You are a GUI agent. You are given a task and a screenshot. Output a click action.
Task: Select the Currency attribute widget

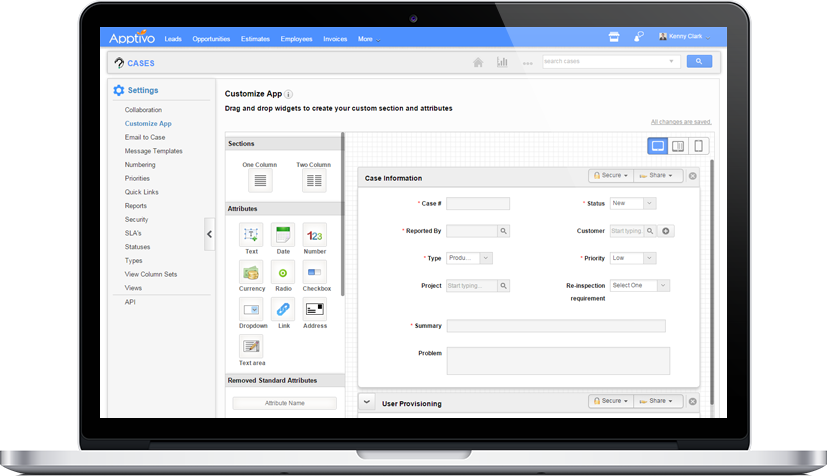251,272
